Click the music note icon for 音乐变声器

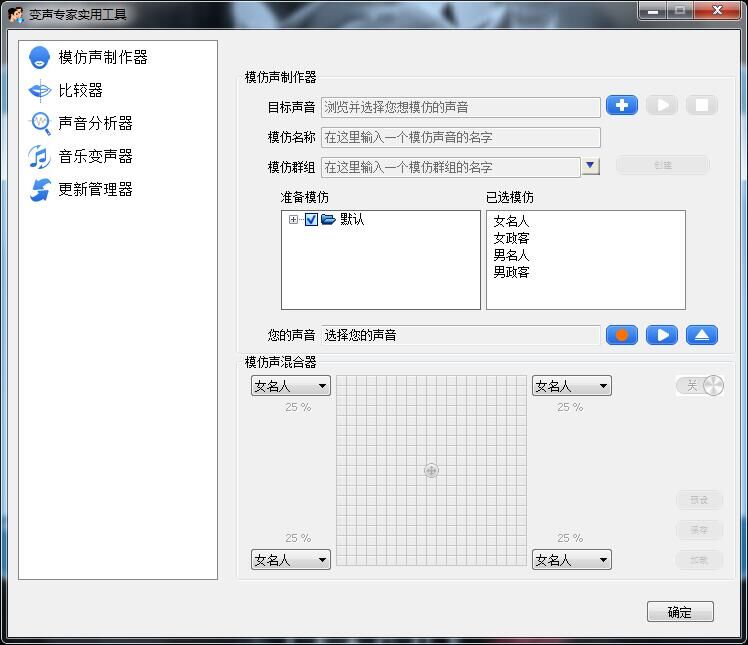click(40, 156)
